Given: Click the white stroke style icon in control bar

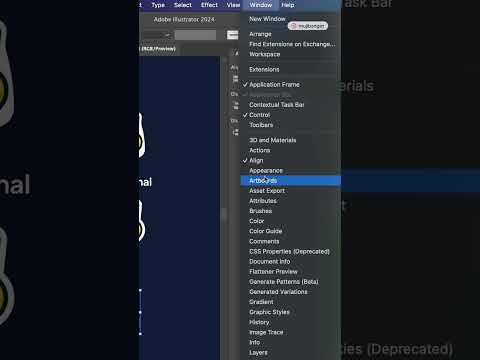Looking at the screenshot, I should [232, 35].
